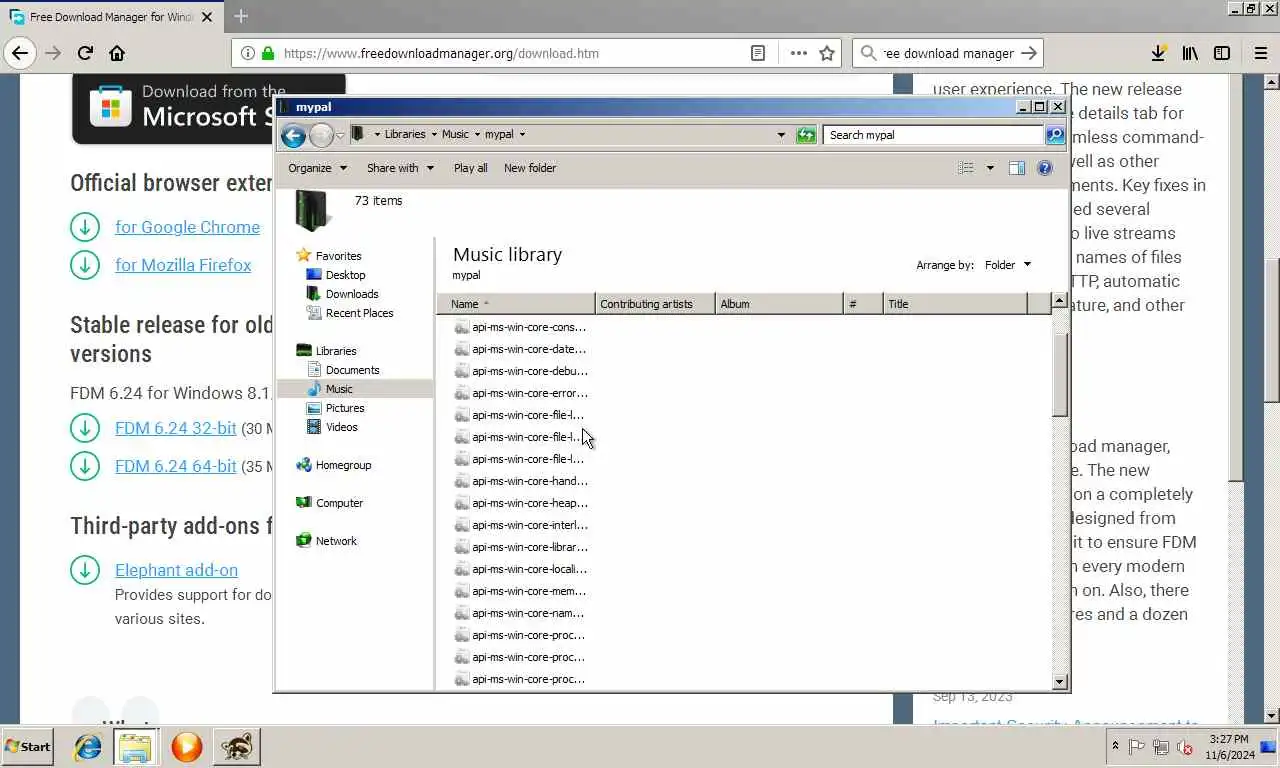The width and height of the screenshot is (1280, 768).
Task: Click the browser forward button
Action: 53,53
